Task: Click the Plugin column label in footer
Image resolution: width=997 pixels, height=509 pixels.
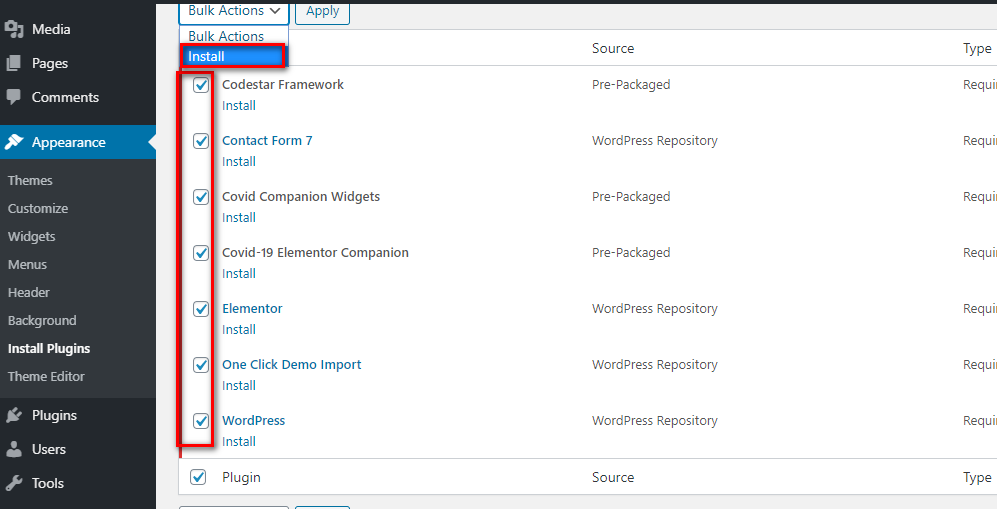Action: (x=242, y=477)
